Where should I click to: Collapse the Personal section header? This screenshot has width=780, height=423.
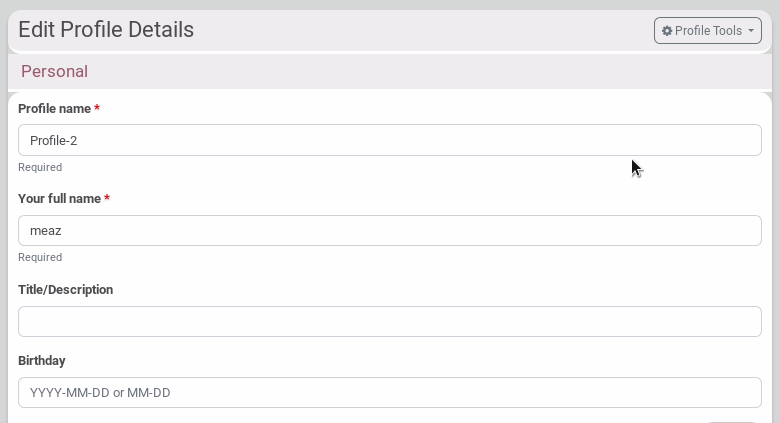coord(390,72)
